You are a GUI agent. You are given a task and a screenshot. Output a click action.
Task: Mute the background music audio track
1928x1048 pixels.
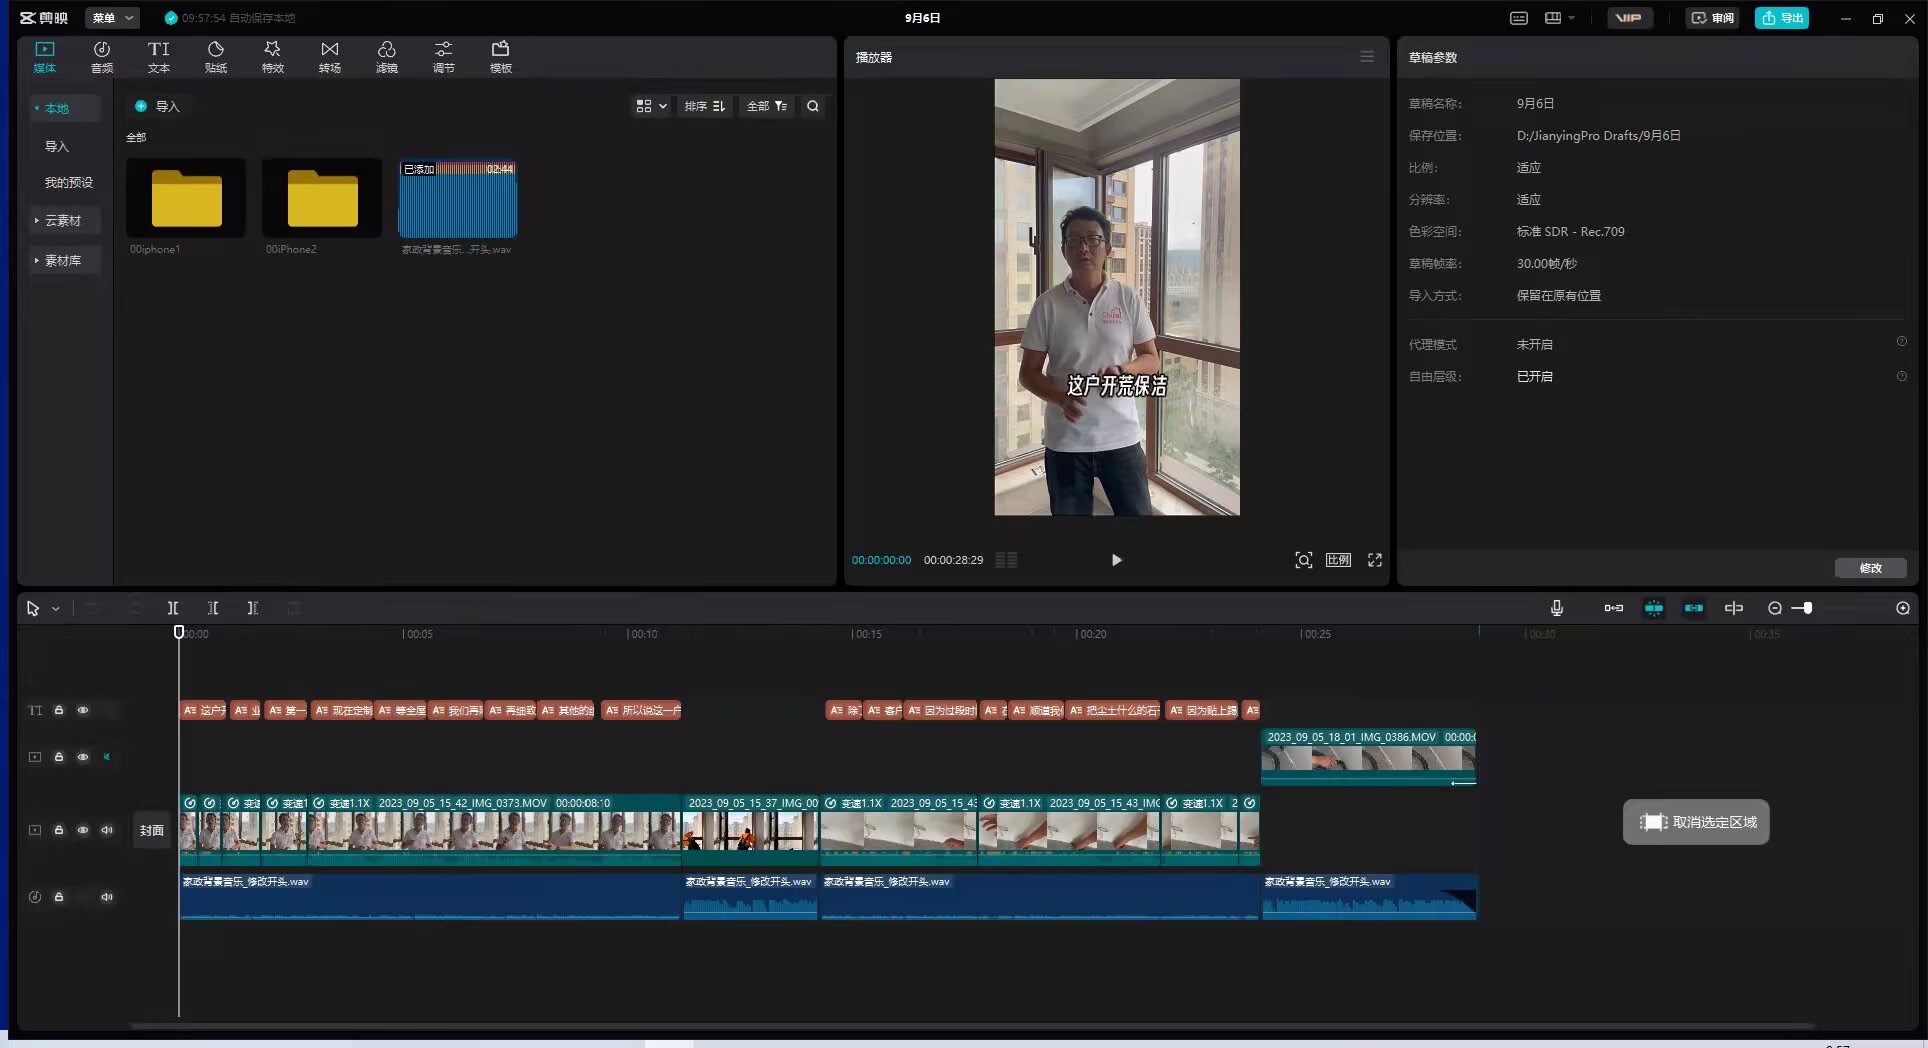pos(107,897)
